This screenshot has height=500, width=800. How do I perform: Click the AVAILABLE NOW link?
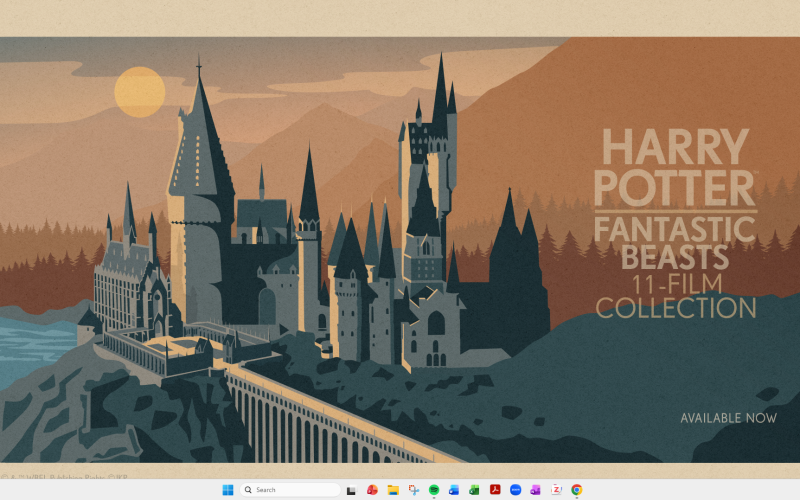click(x=729, y=418)
